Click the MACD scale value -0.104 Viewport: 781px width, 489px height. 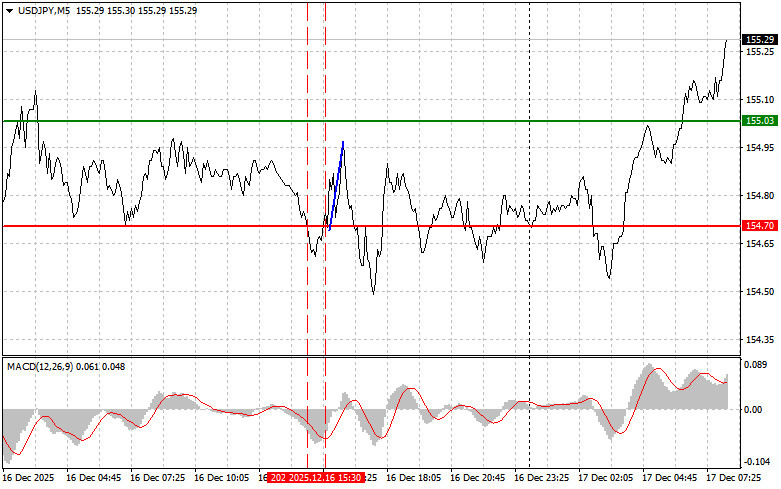point(756,462)
